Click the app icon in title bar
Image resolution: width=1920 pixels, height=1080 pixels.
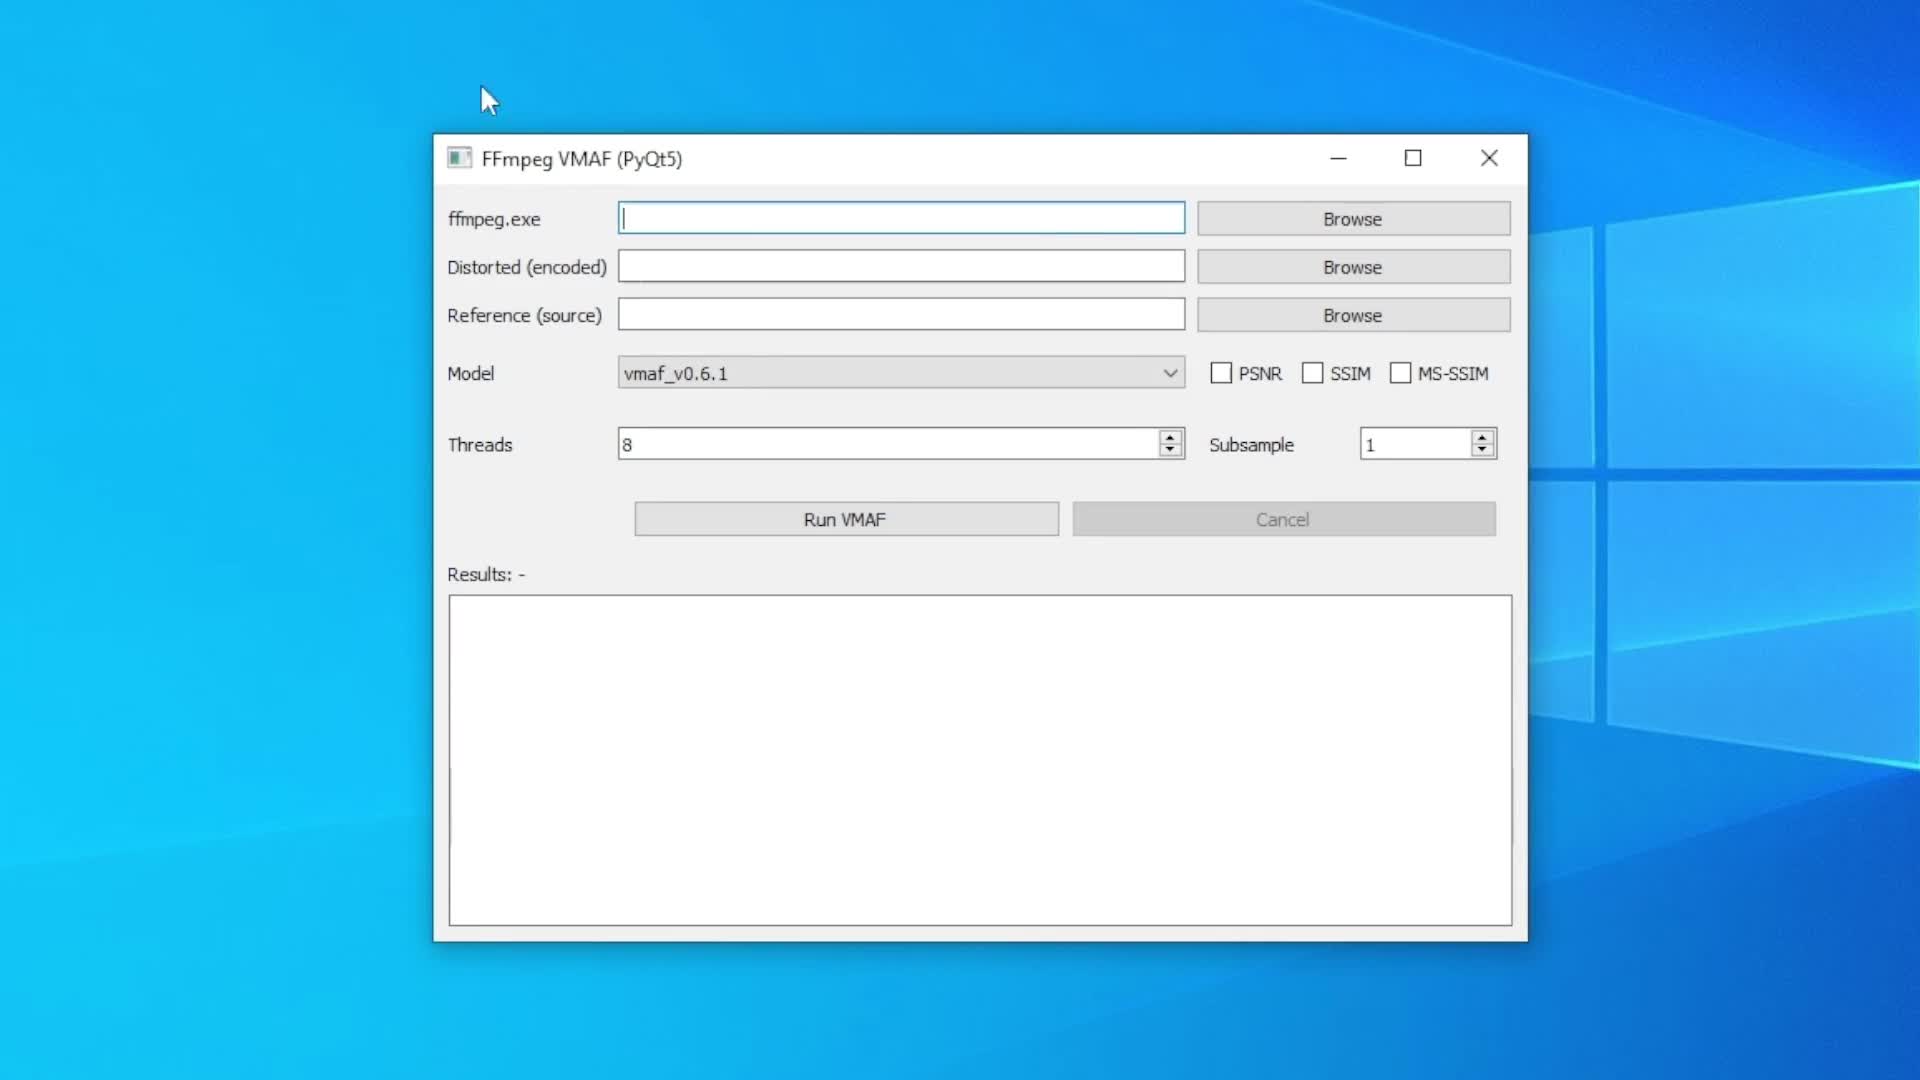(459, 158)
